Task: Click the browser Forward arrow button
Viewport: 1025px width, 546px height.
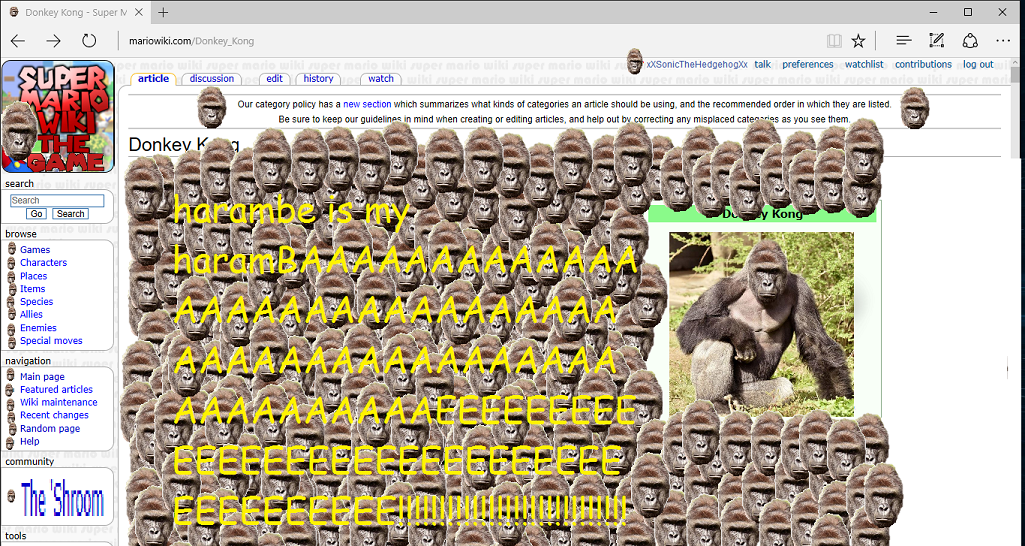Action: pyautogui.click(x=54, y=41)
